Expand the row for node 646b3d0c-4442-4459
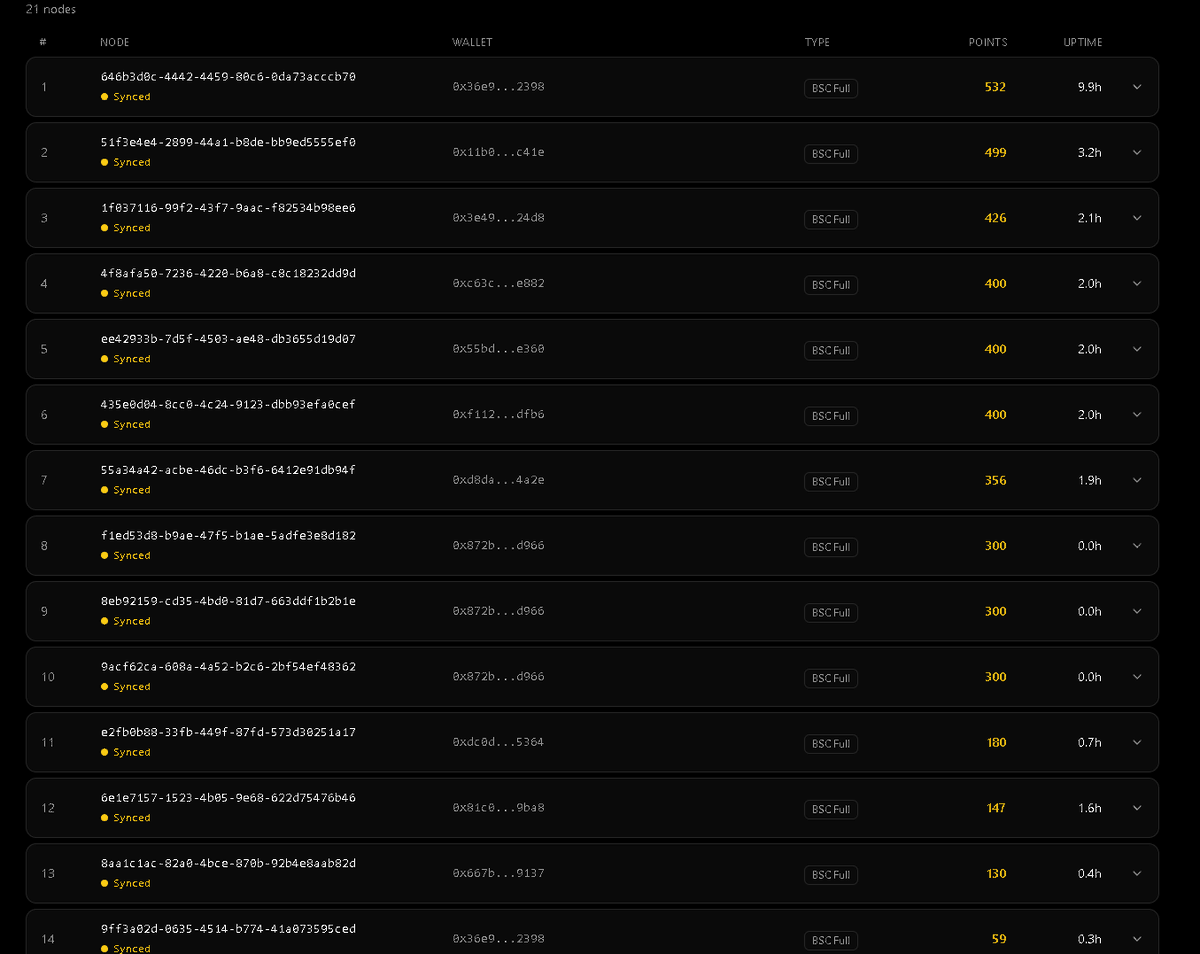The height and width of the screenshot is (954, 1200). click(x=1137, y=87)
